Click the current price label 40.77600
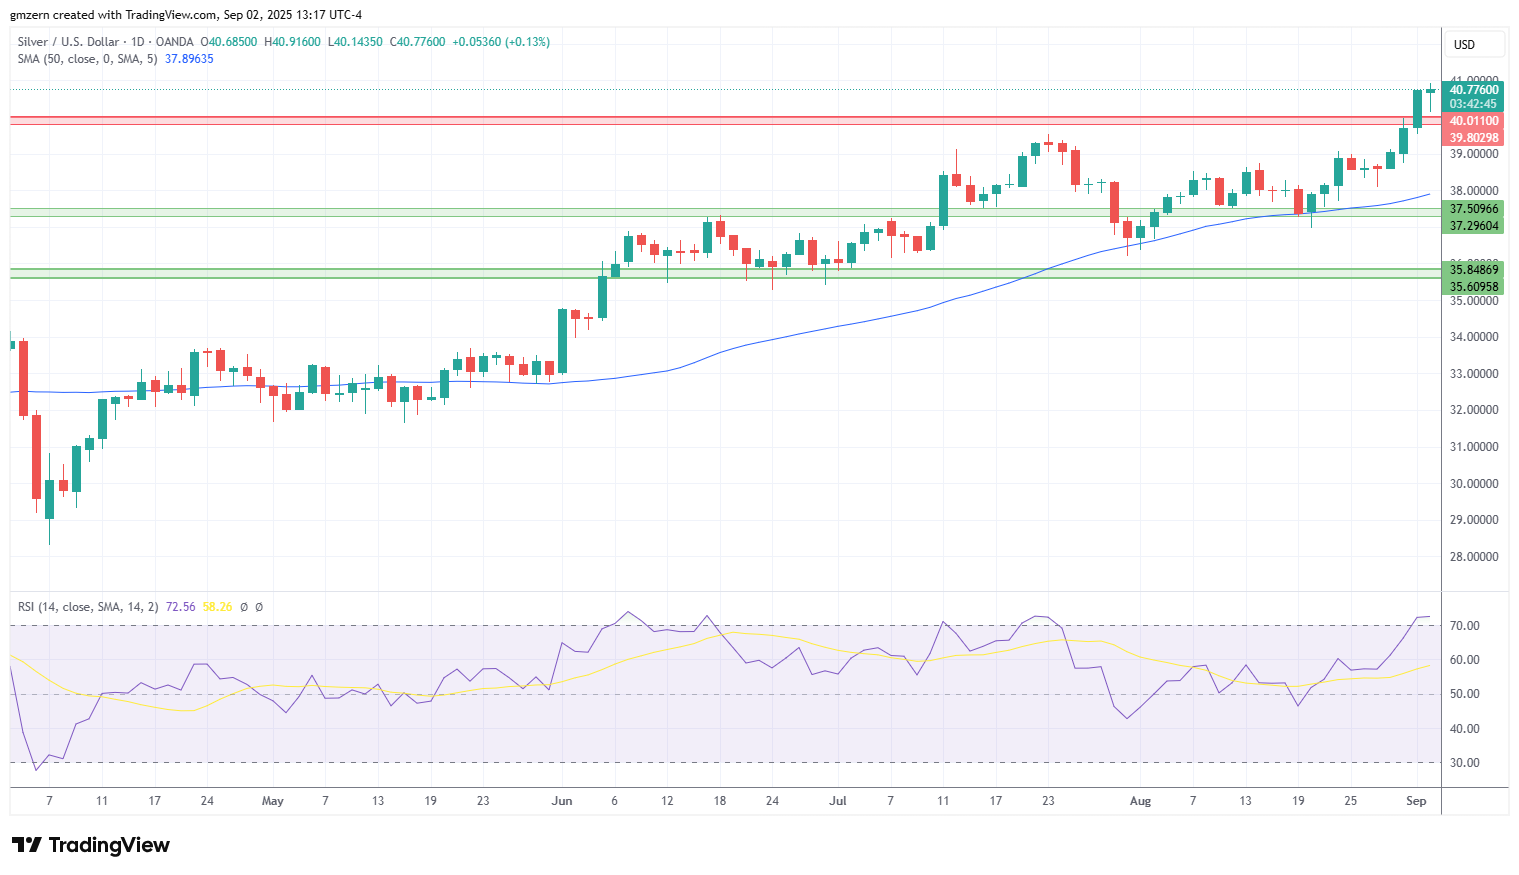The height and width of the screenshot is (875, 1519). pos(1474,90)
